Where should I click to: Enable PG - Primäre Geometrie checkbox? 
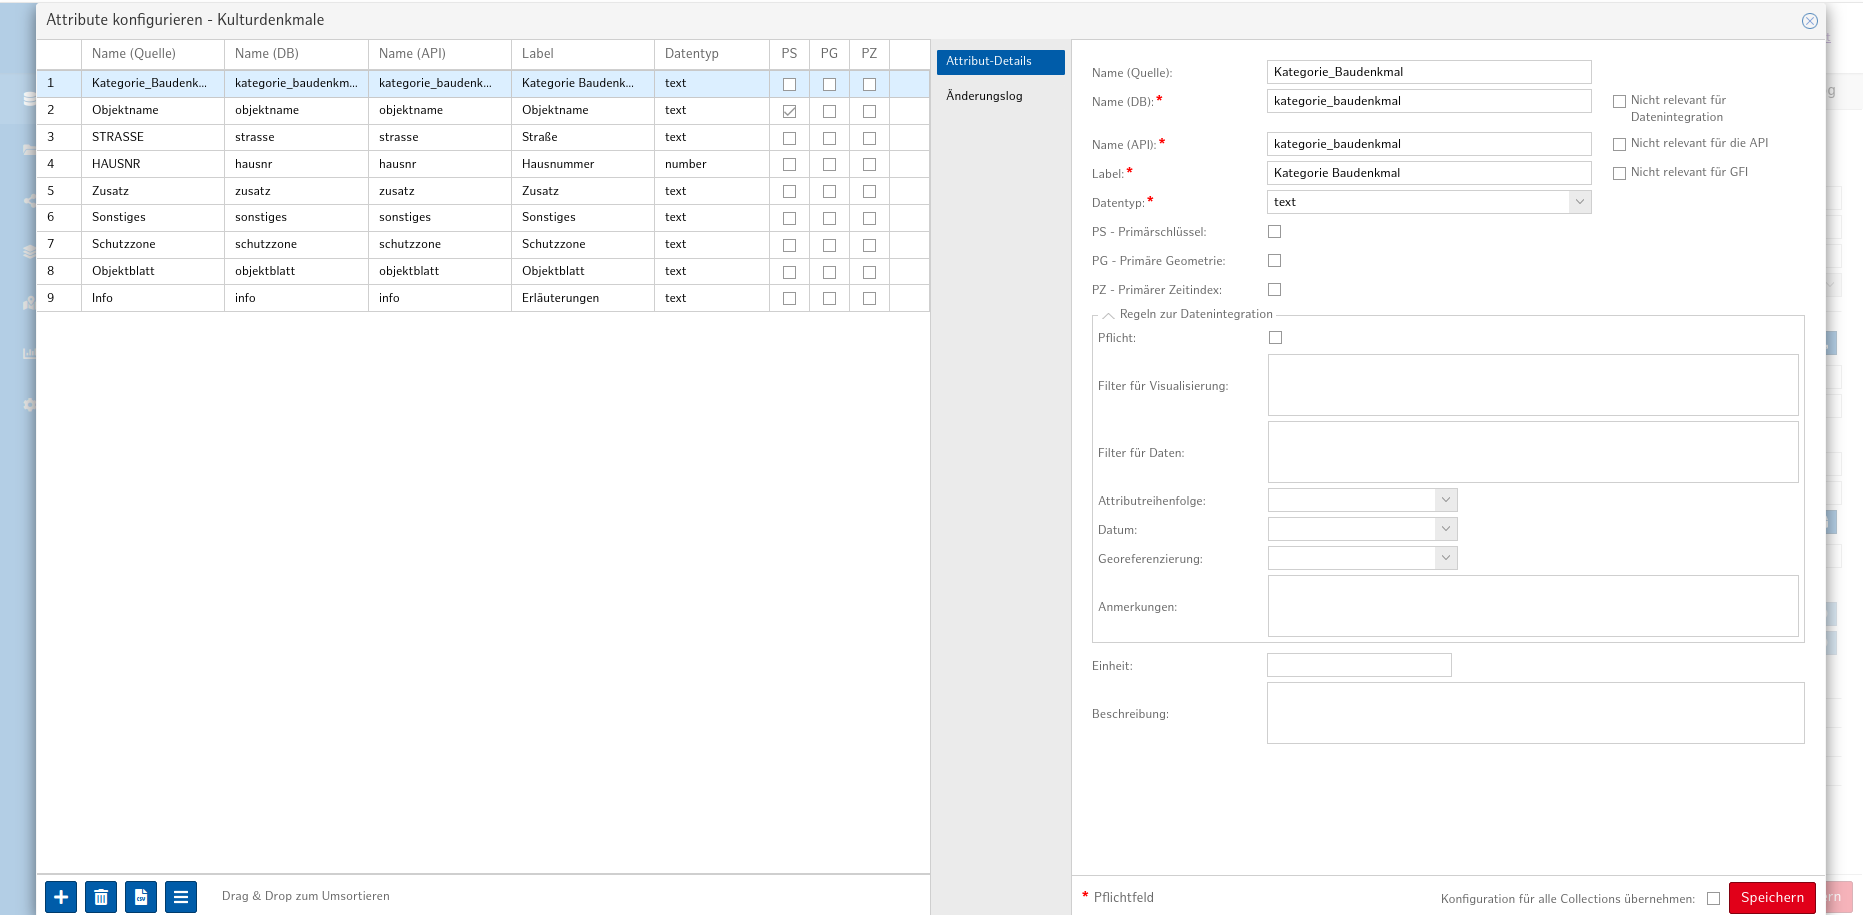1274,261
